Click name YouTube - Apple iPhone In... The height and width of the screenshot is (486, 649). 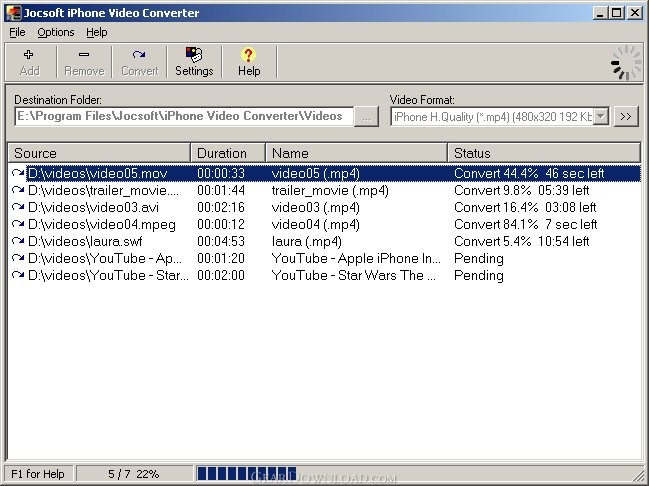point(356,258)
